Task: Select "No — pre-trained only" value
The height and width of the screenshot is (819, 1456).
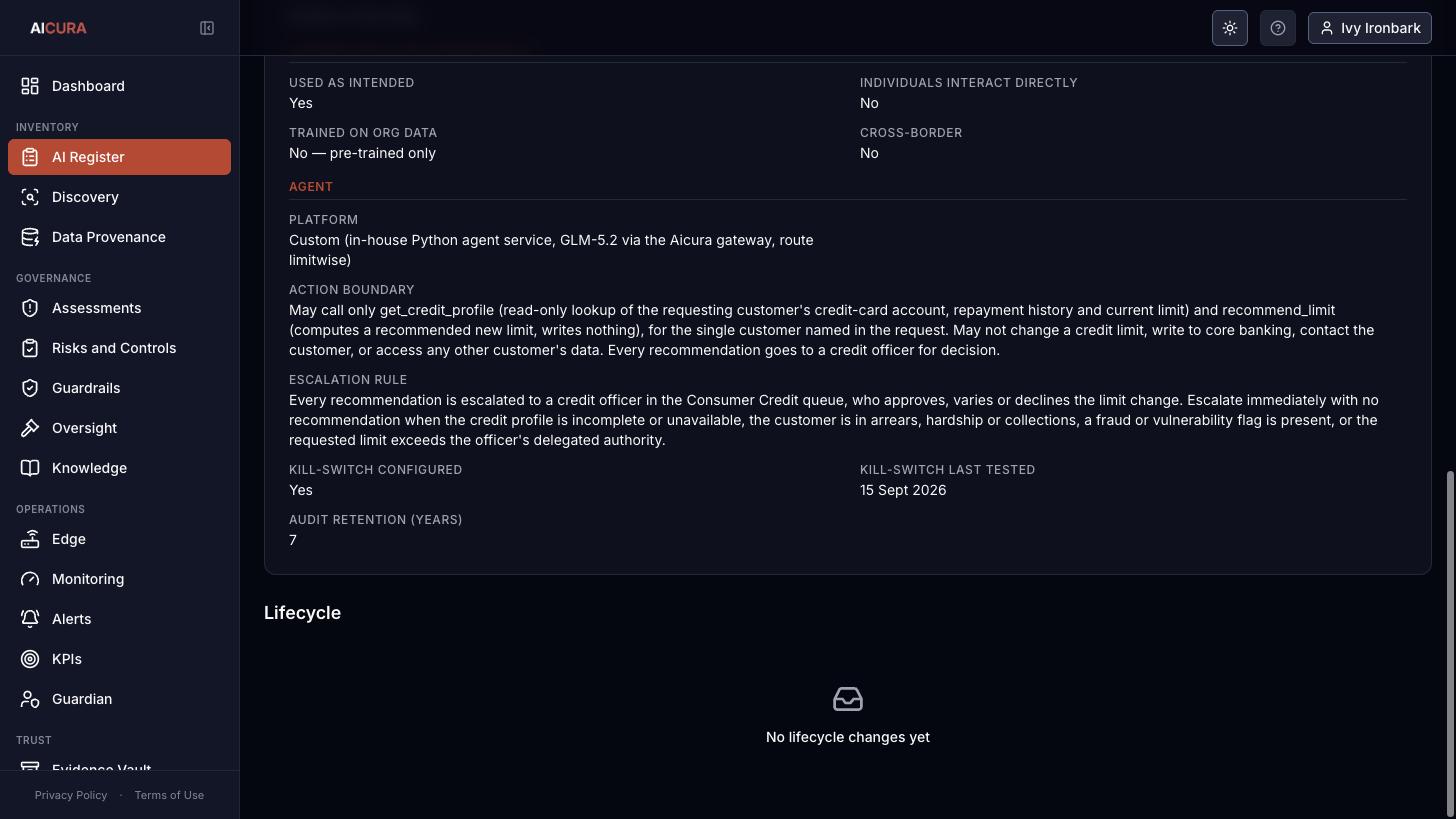Action: click(362, 153)
